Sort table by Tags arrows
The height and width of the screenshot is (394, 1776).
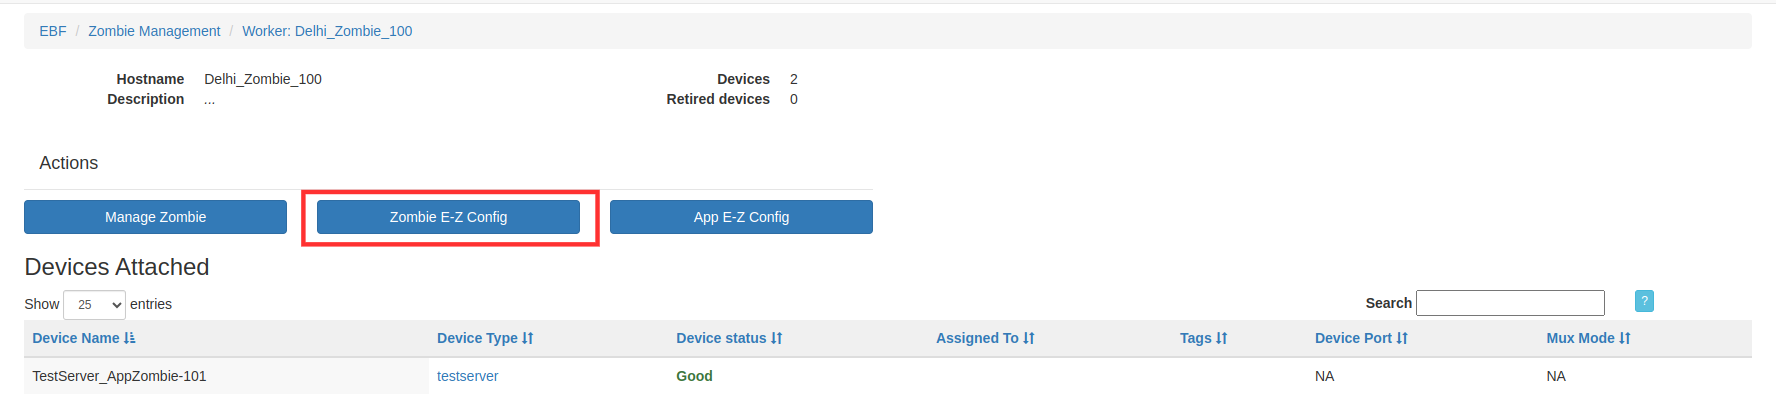coord(1222,338)
